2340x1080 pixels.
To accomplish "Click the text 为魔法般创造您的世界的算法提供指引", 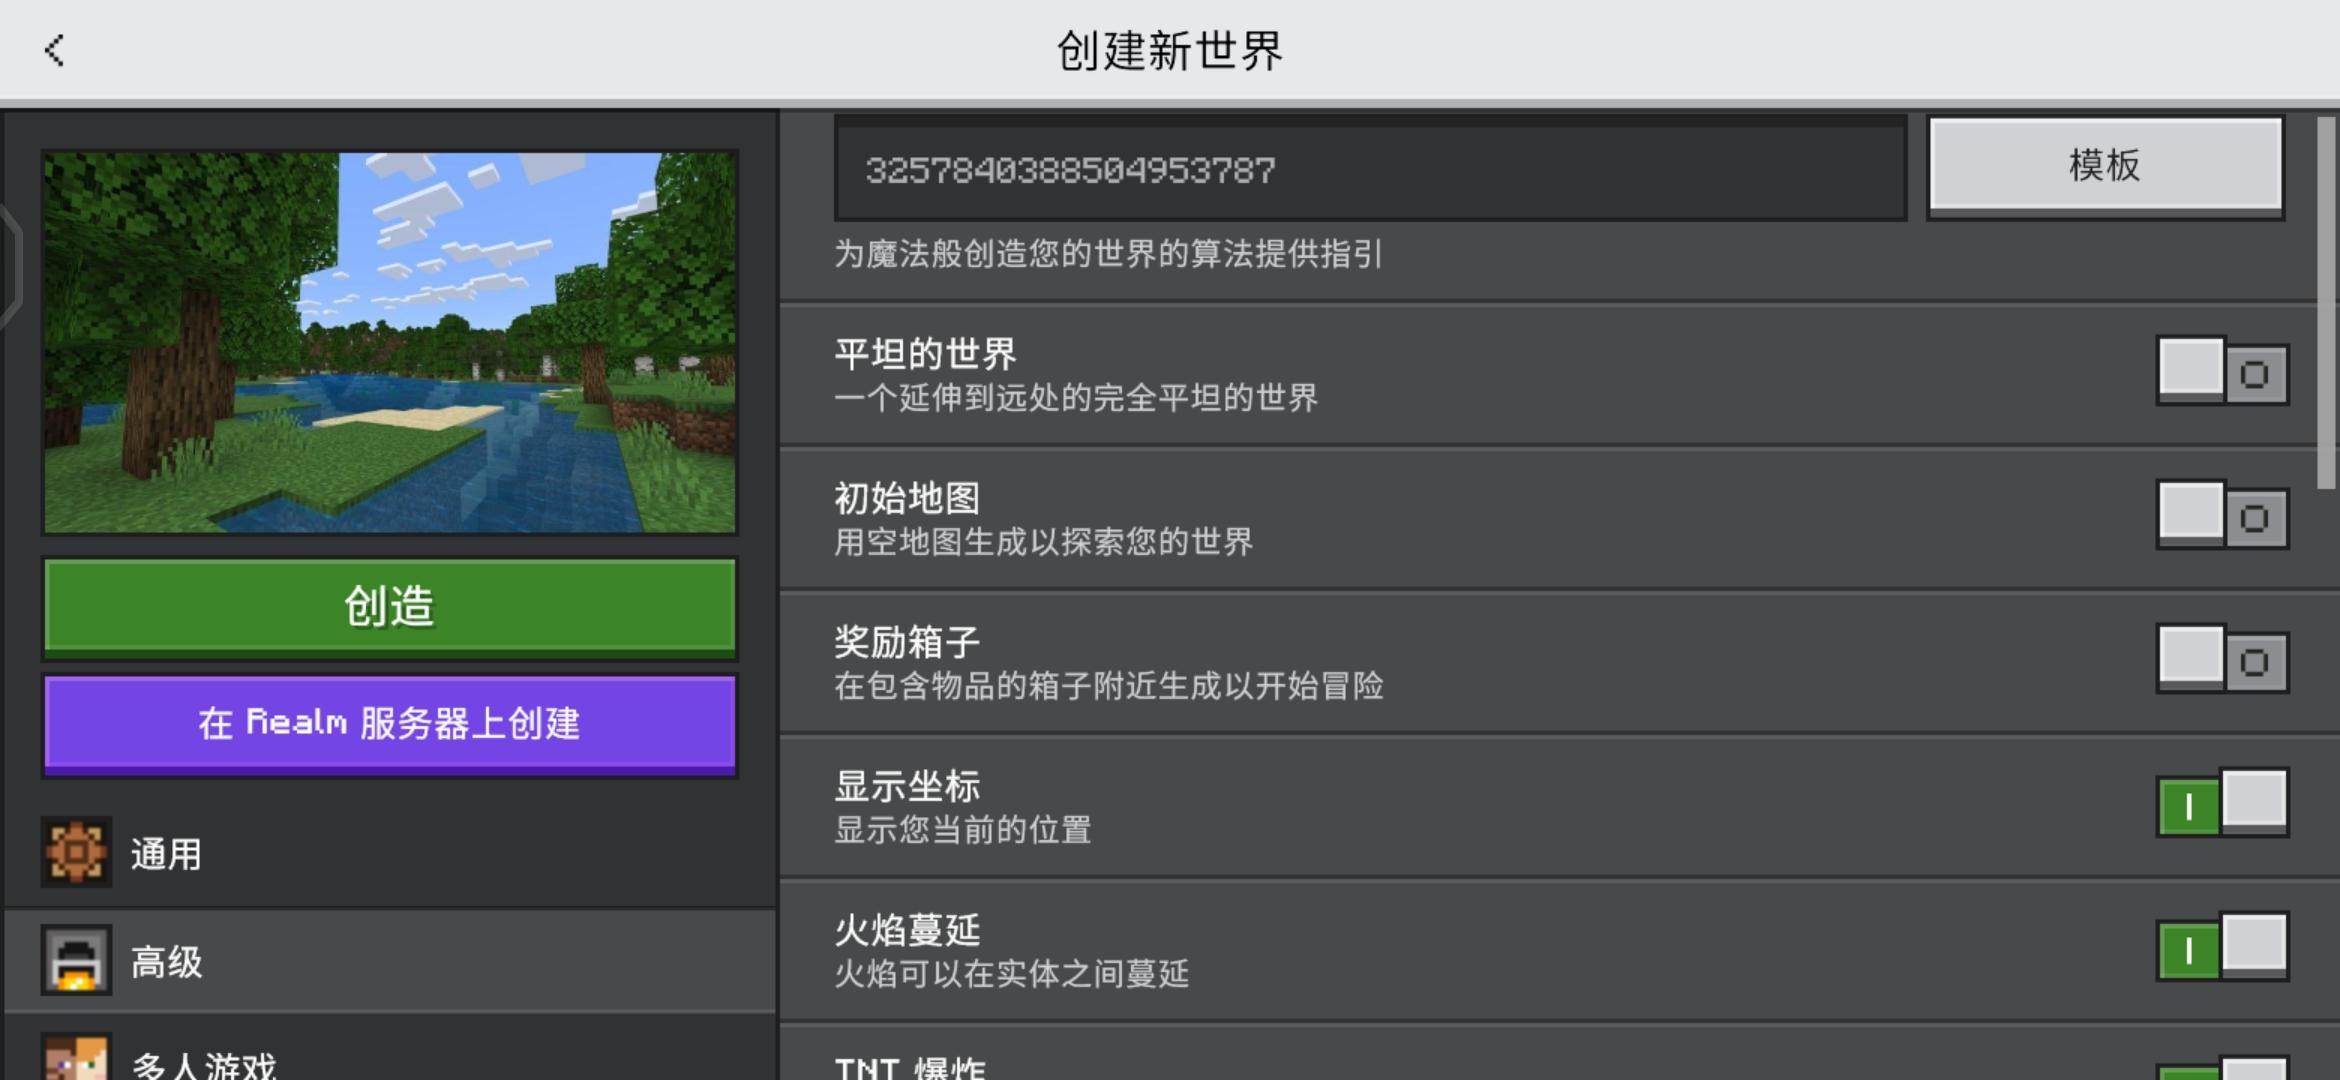I will 1108,254.
